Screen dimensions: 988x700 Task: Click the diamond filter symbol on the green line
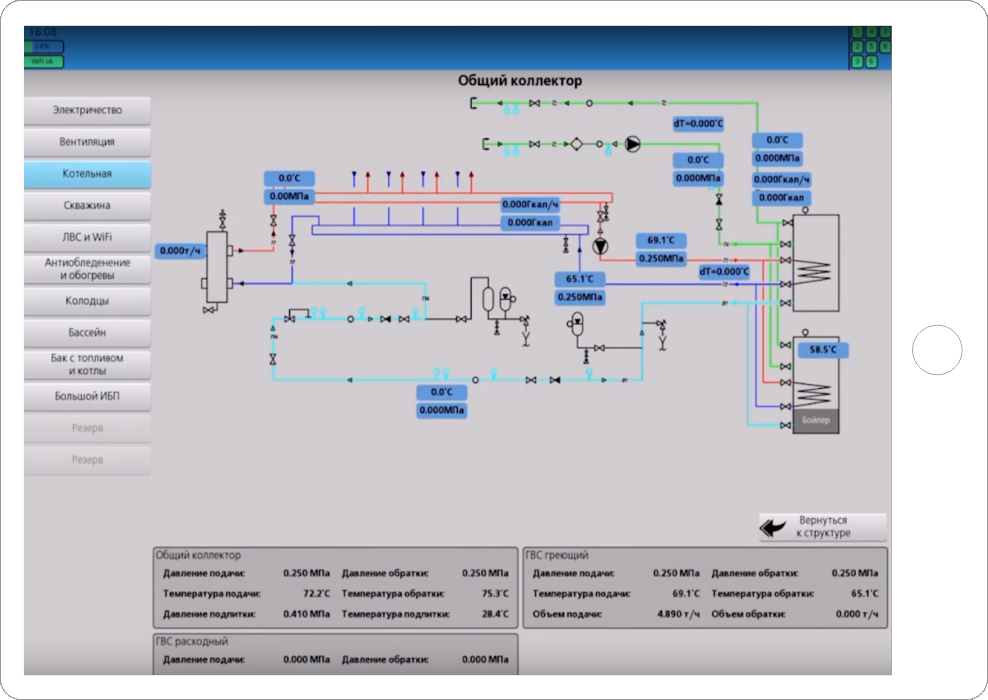coord(578,144)
